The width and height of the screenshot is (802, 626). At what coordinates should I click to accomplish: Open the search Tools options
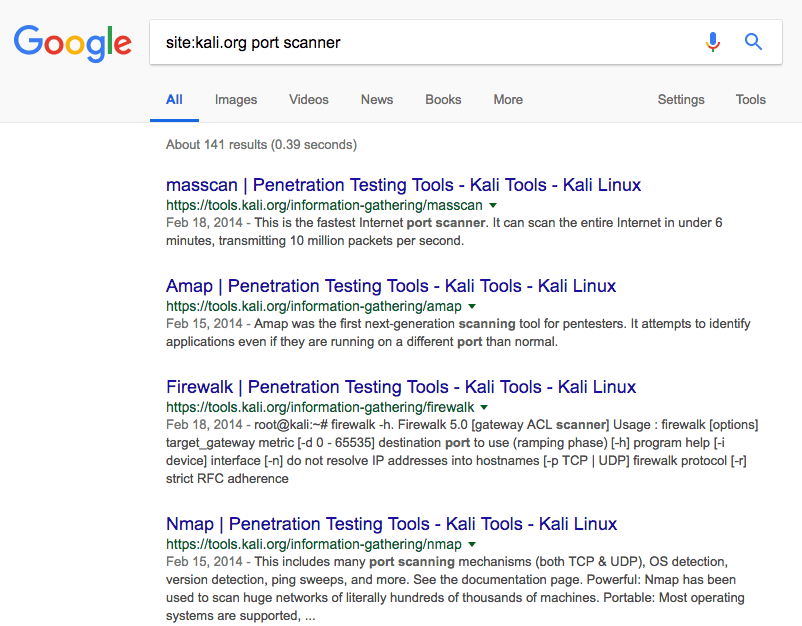coord(751,100)
